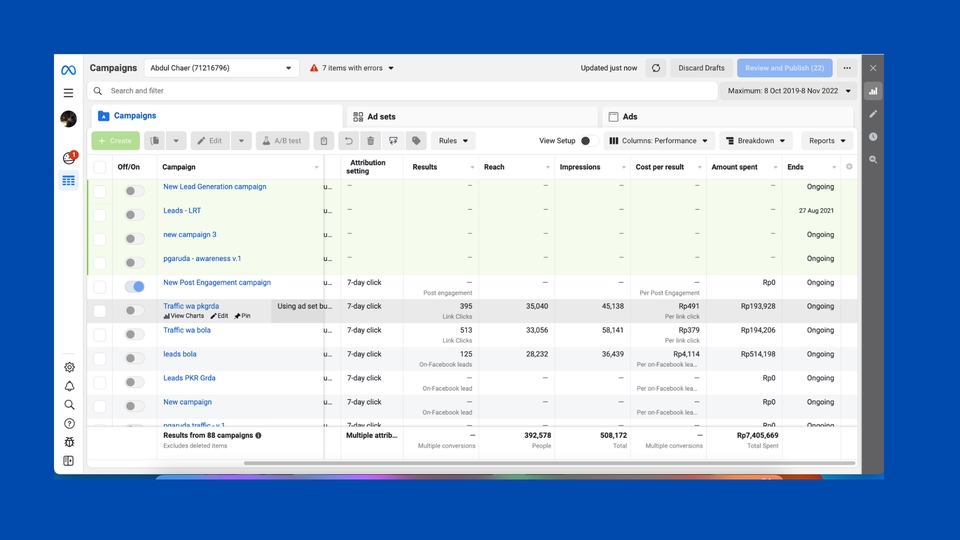The height and width of the screenshot is (540, 960).
Task: Click the Meta logo icon
Action: 69,70
